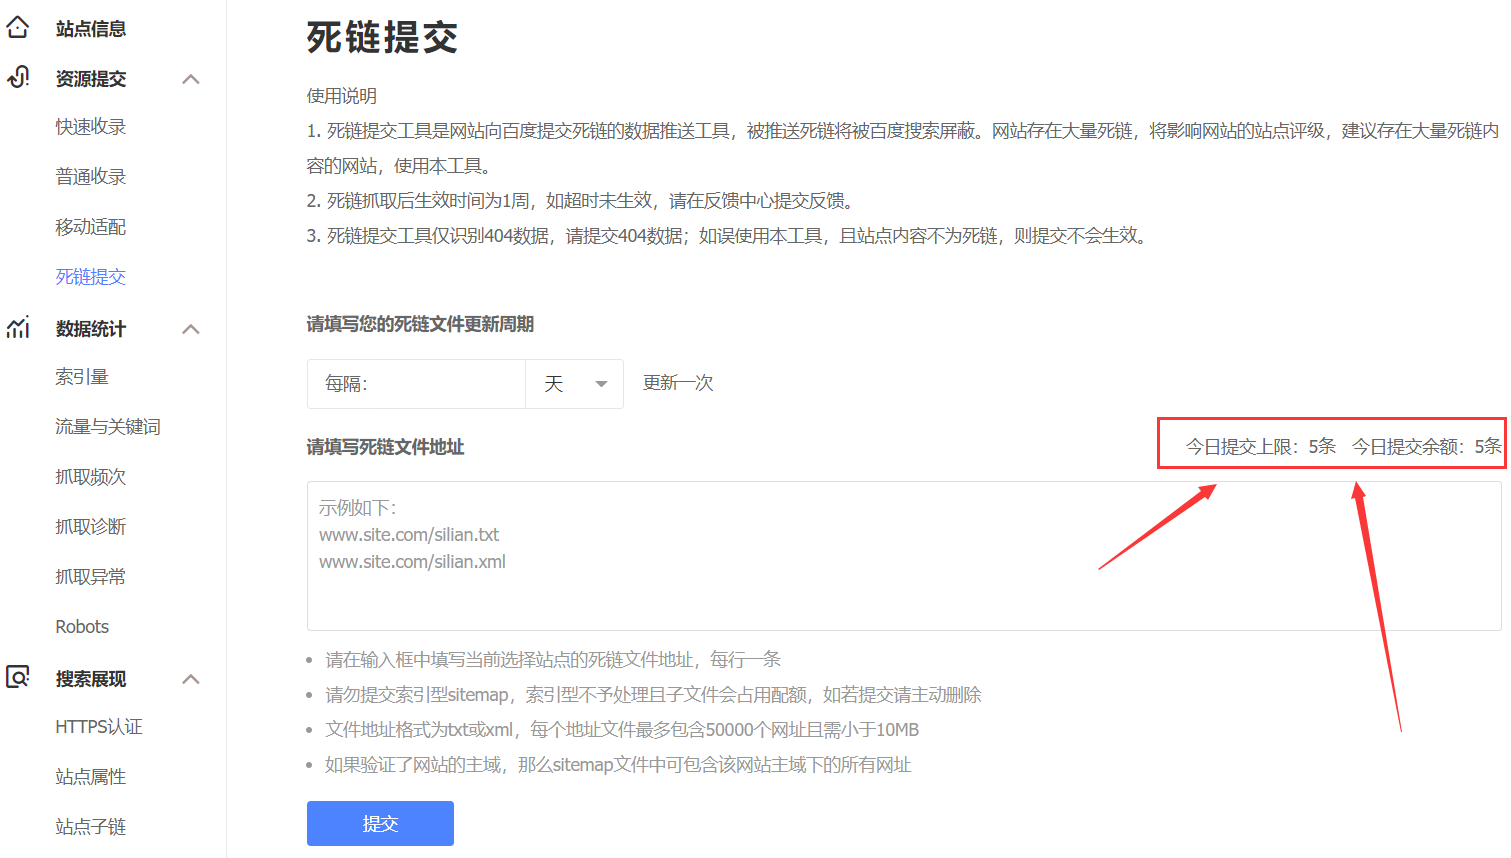Open 流量与关键词 in the sidebar
Viewport: 1511px width, 858px height.
click(108, 427)
